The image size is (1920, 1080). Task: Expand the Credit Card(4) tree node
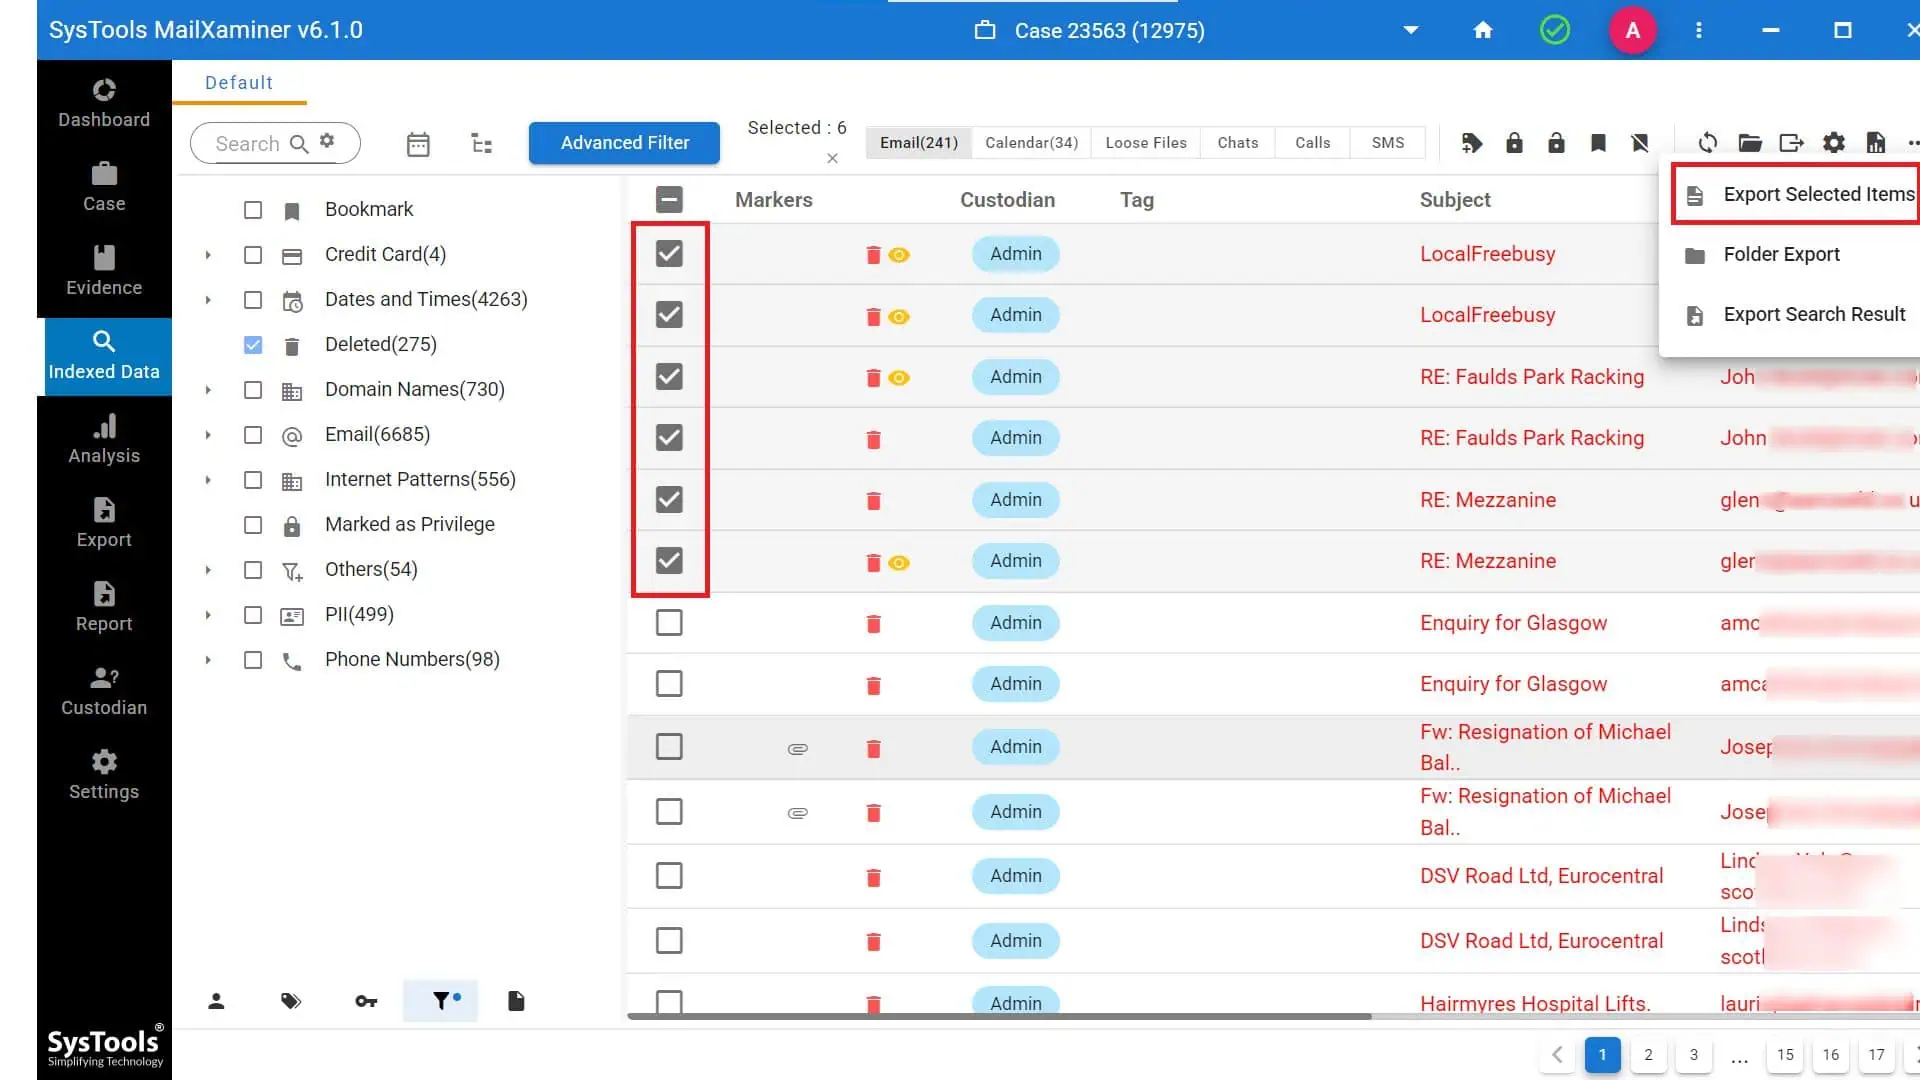[x=208, y=255]
